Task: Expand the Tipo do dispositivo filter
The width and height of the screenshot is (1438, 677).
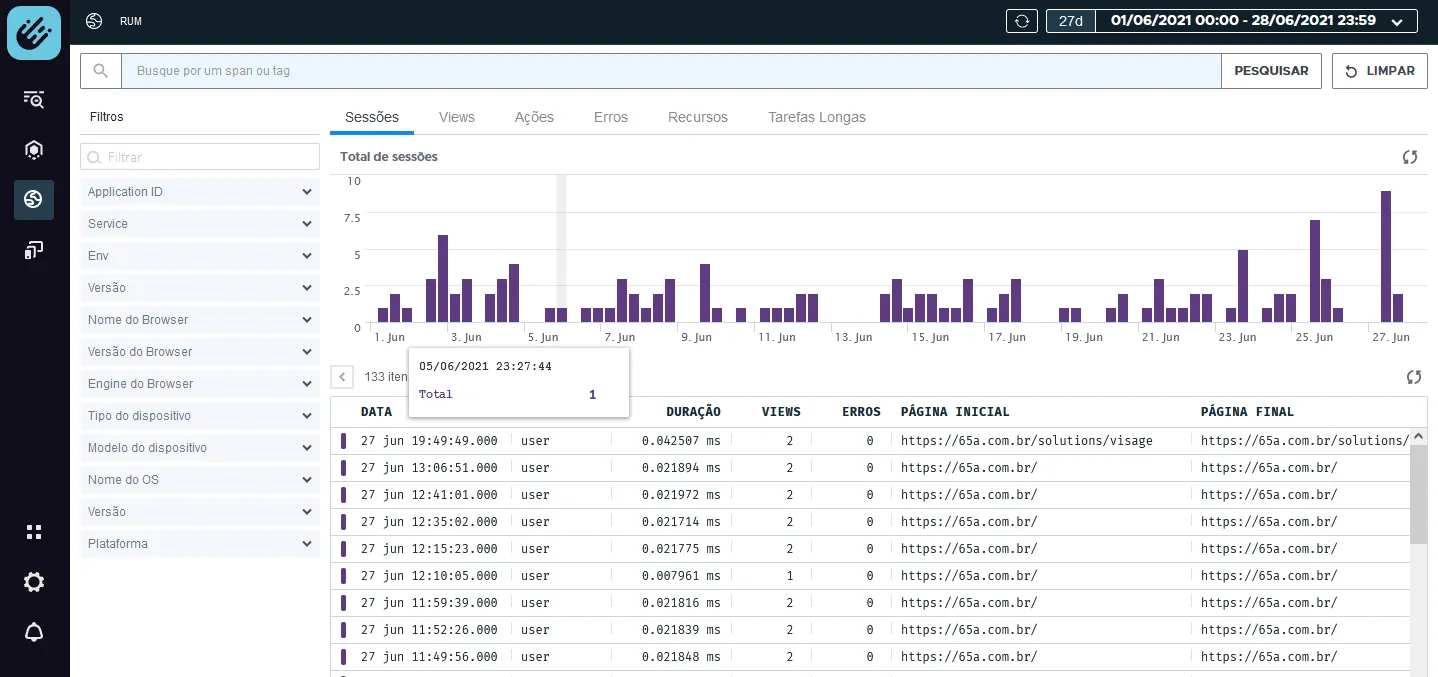Action: (200, 416)
